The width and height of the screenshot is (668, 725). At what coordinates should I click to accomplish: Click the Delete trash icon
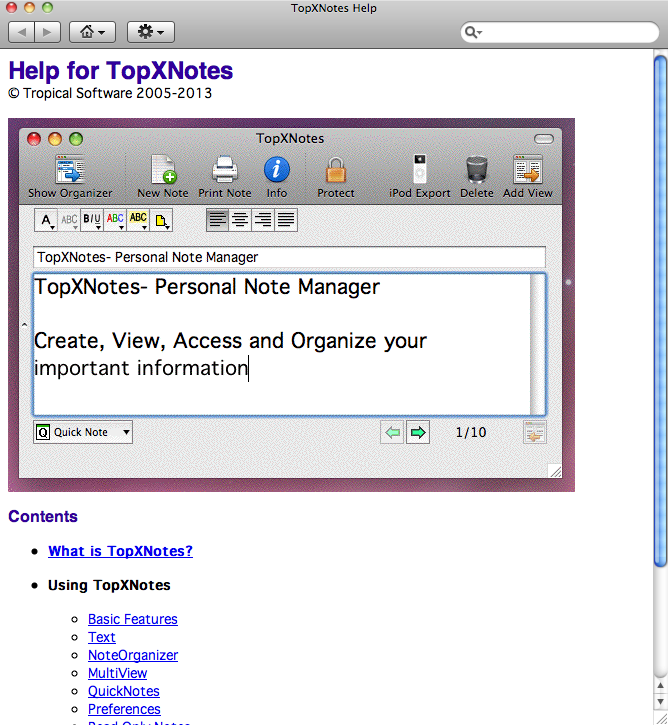pos(477,170)
